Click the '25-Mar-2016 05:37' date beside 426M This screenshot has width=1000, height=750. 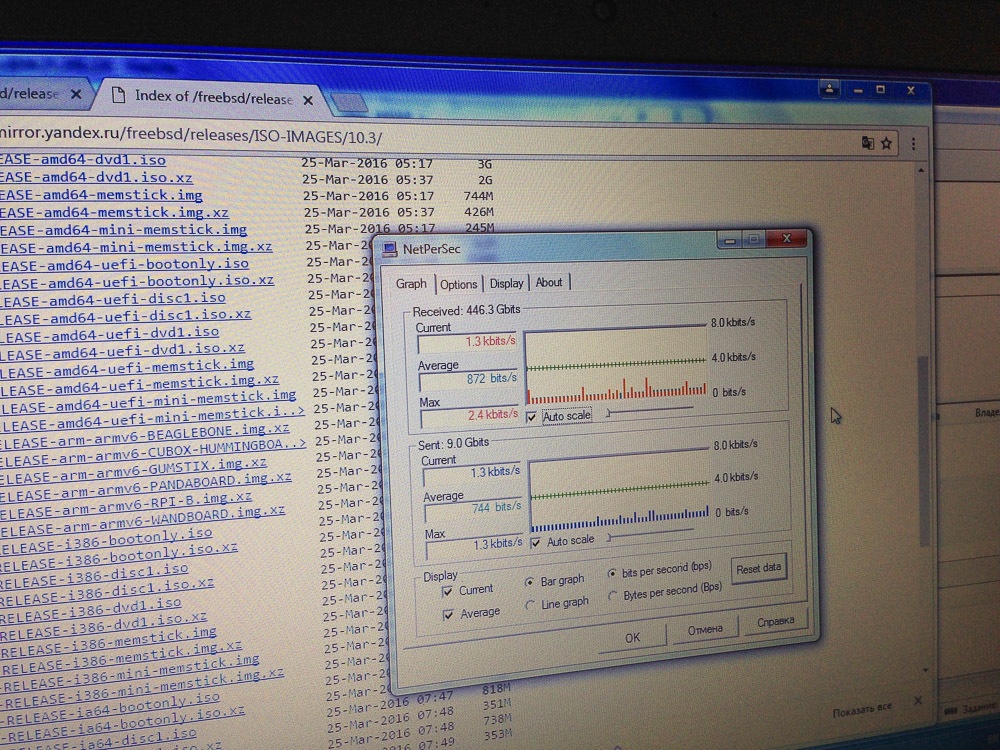coord(369,212)
